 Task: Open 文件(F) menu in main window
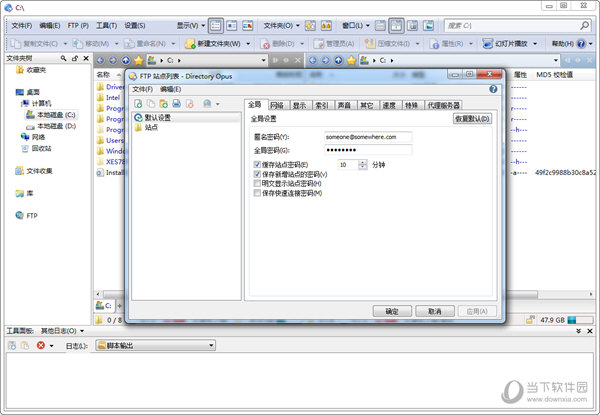pyautogui.click(x=21, y=26)
